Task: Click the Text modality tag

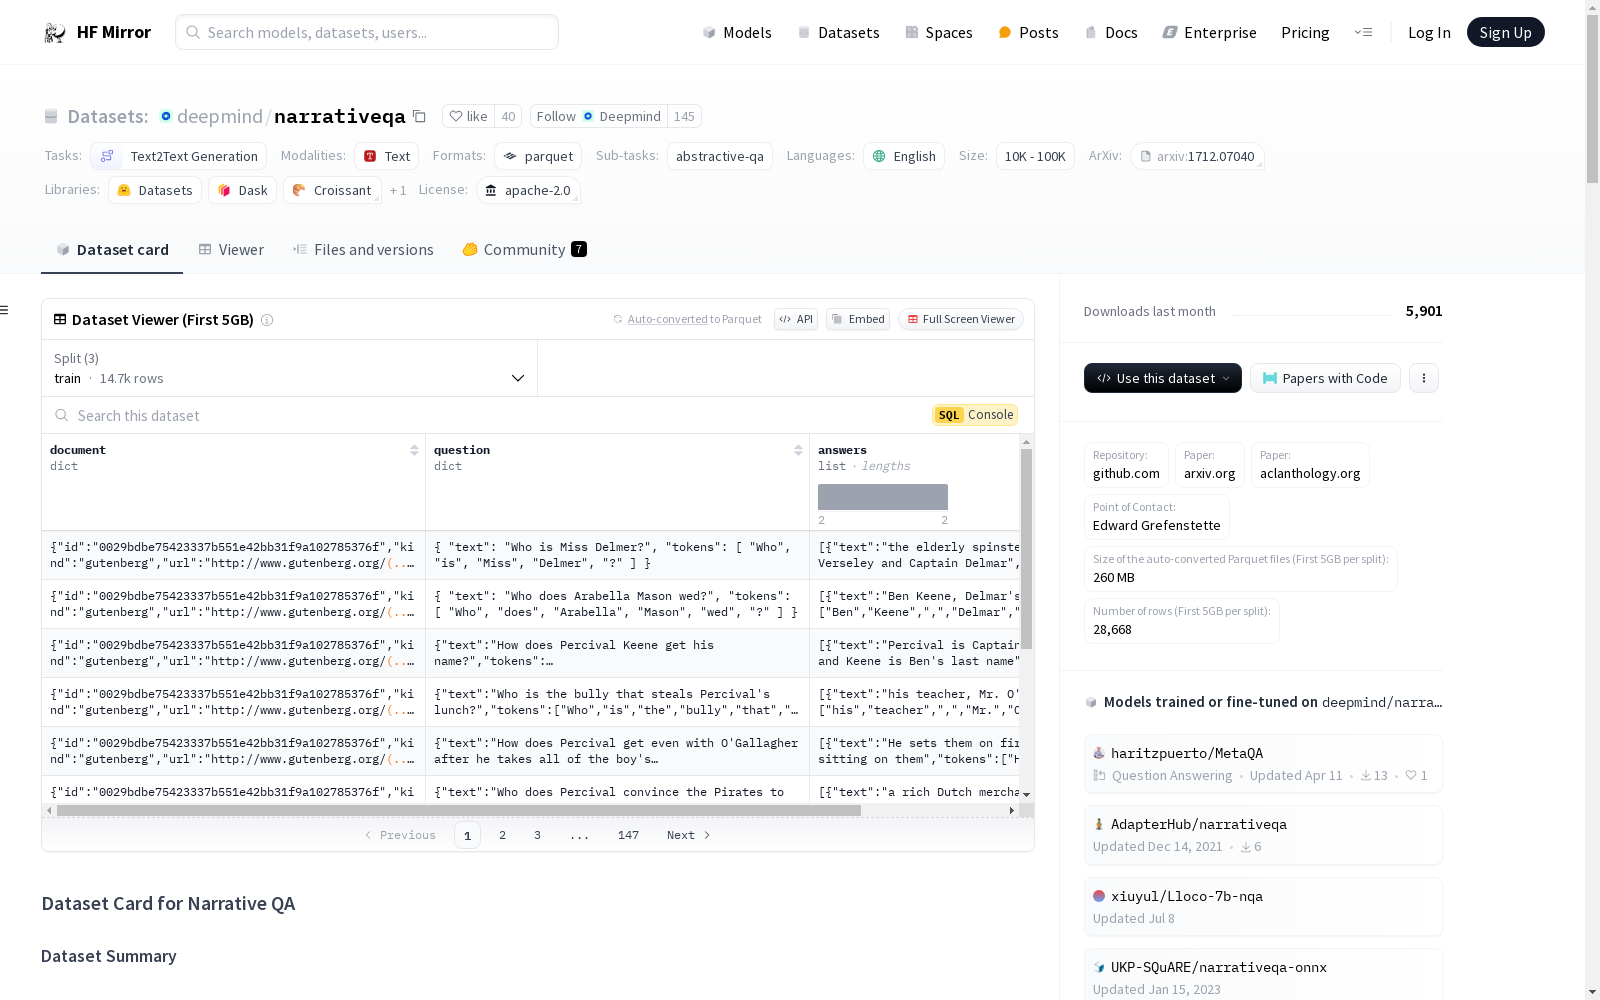Action: [387, 156]
